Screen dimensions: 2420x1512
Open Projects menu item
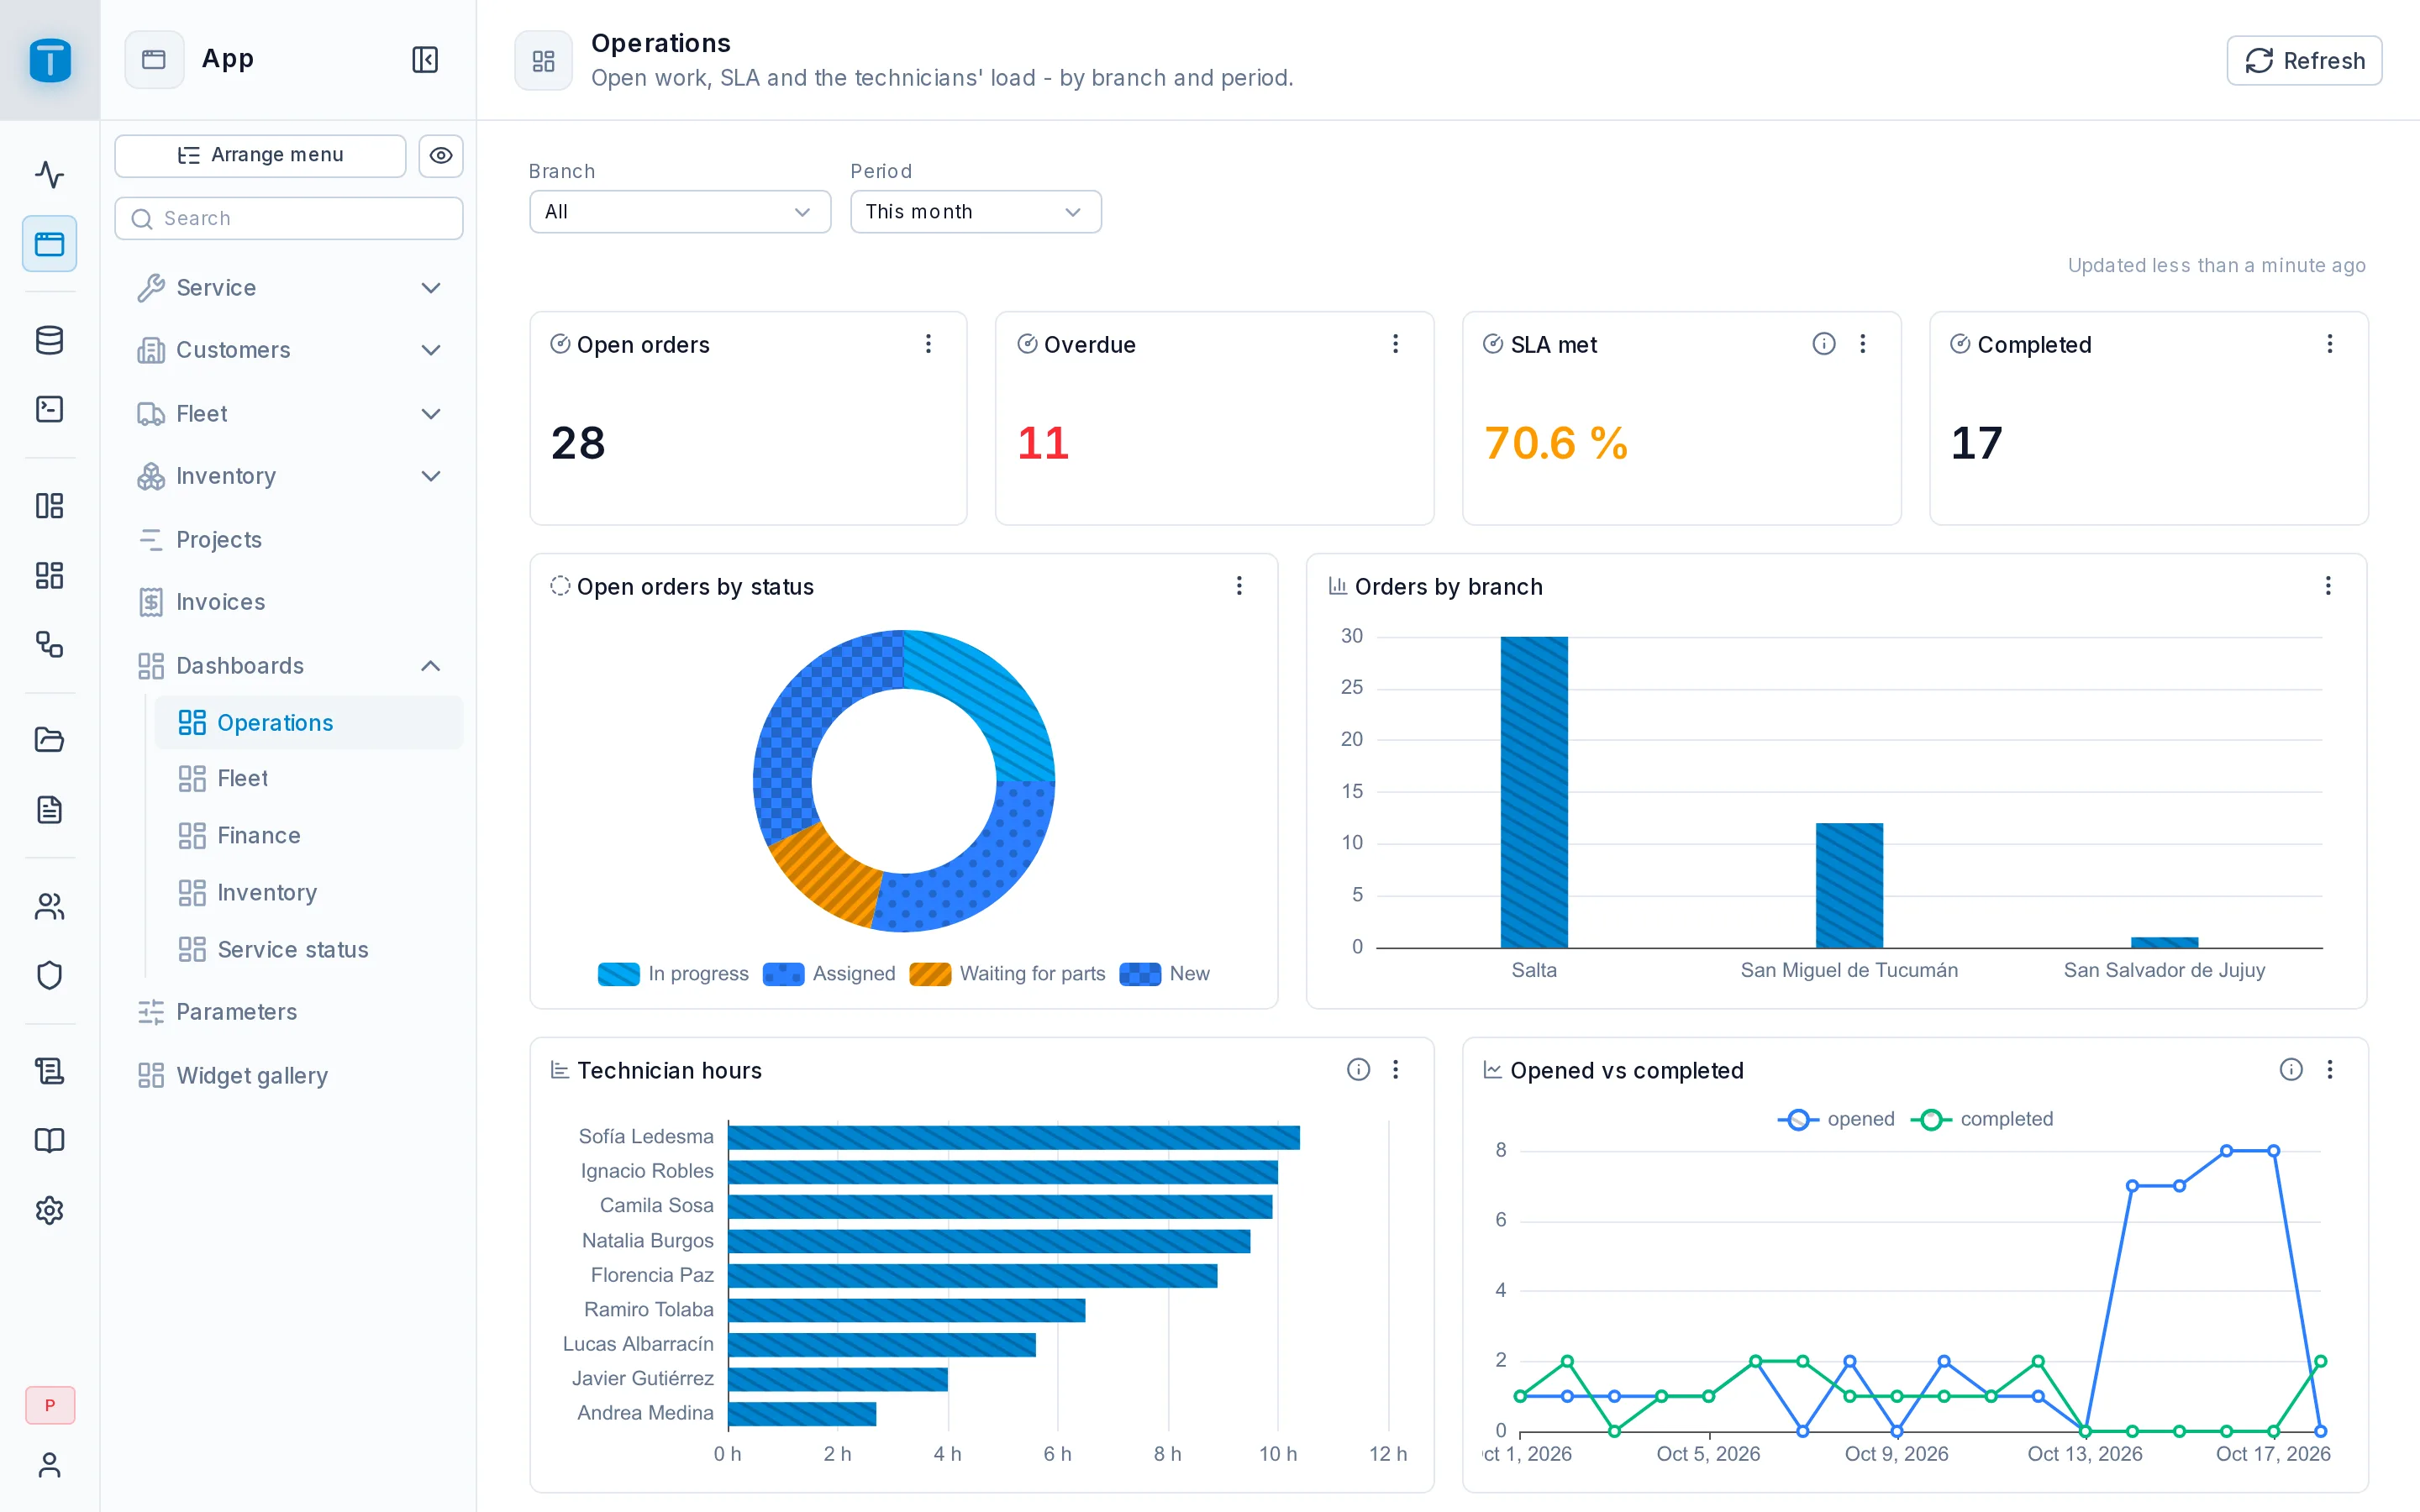(x=289, y=540)
